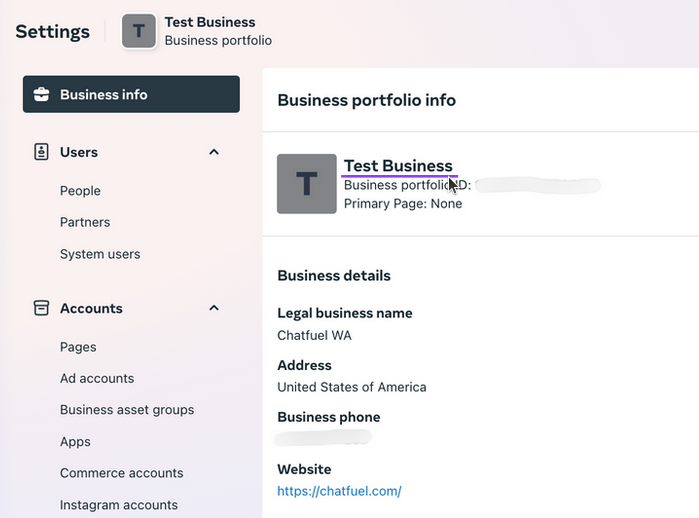Click the Settings title in header
The height and width of the screenshot is (518, 699).
coord(52,31)
